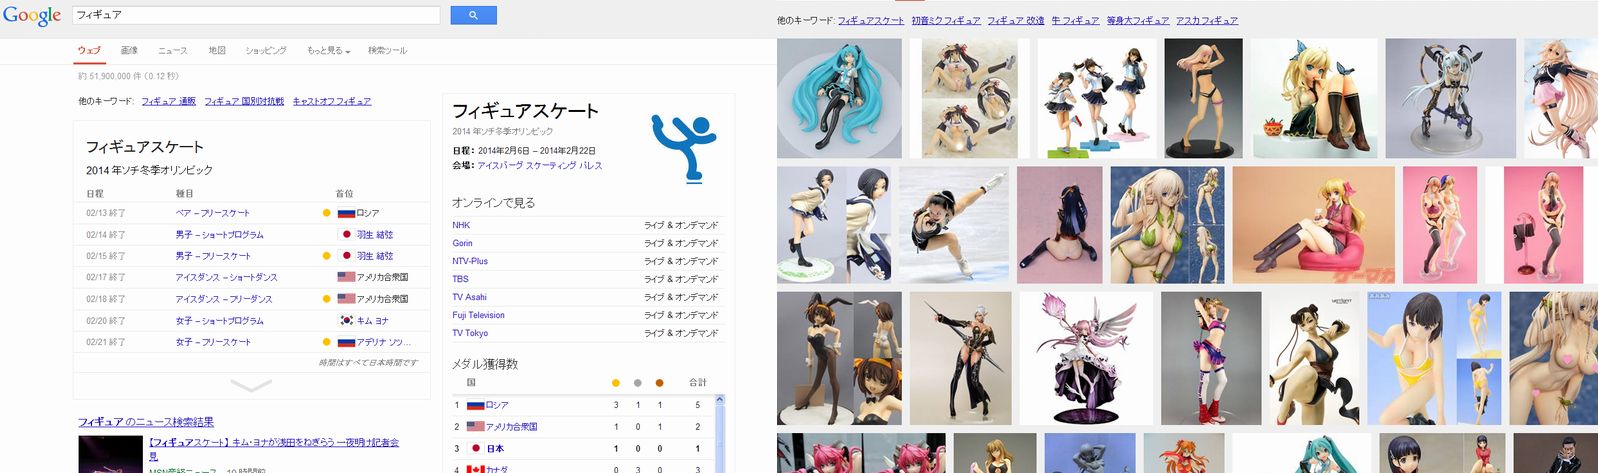Click image keyword 初音ミク フィギュア
The image size is (1598, 473).
click(946, 20)
